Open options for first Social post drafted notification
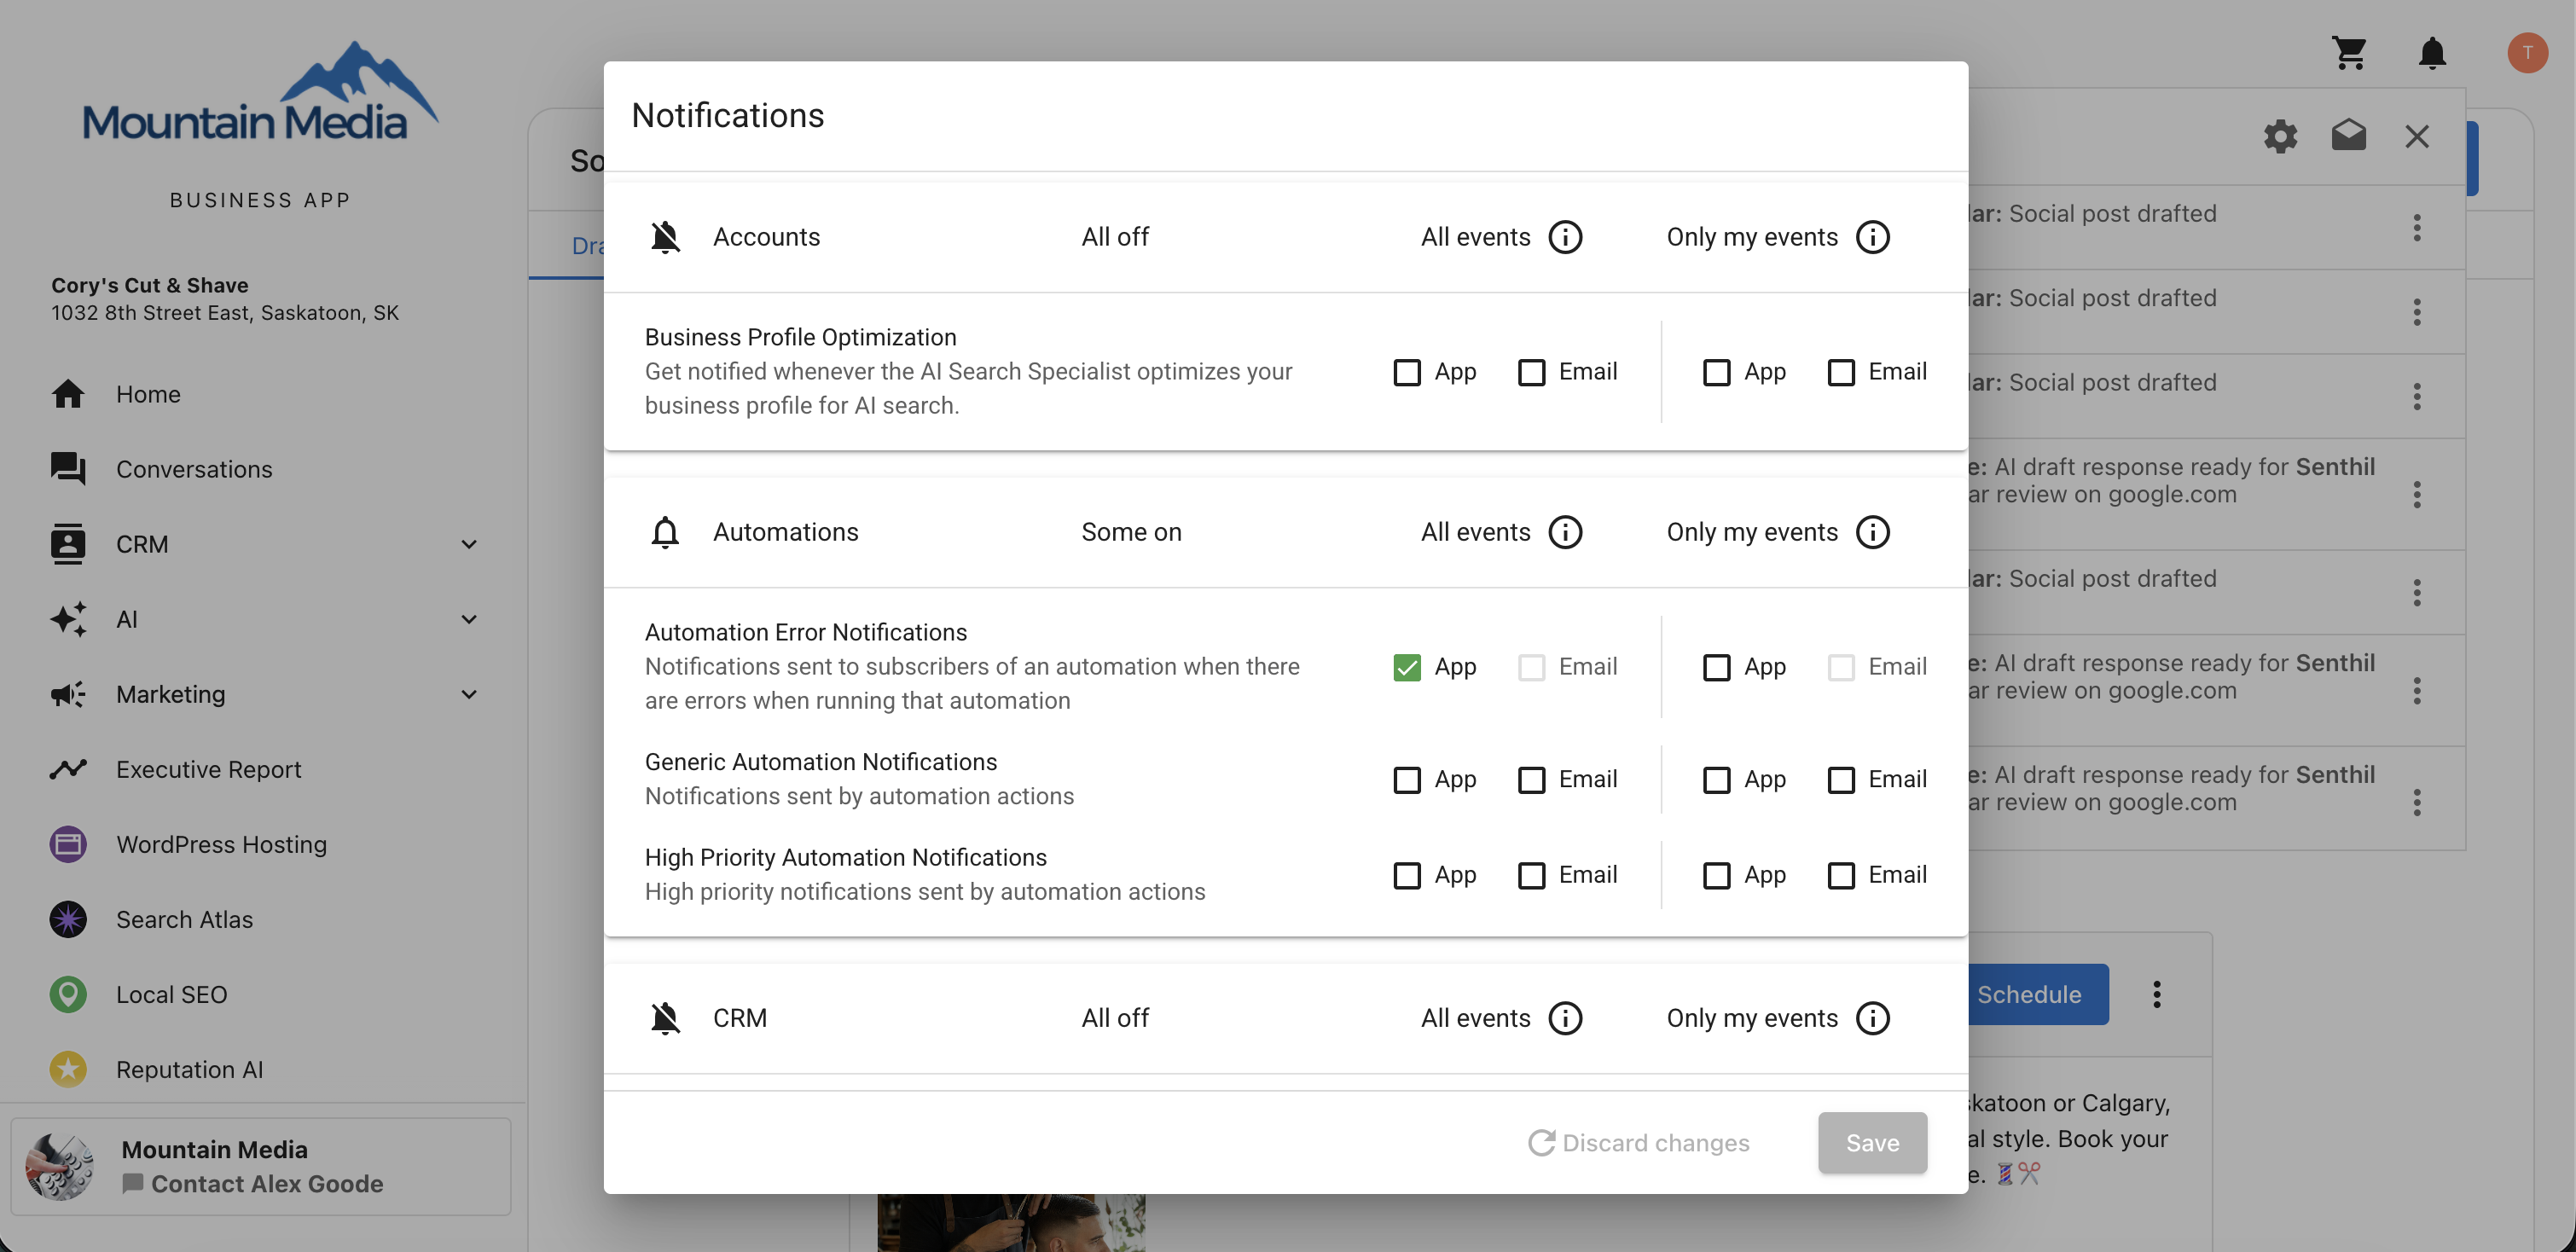This screenshot has width=2576, height=1252. pos(2416,228)
